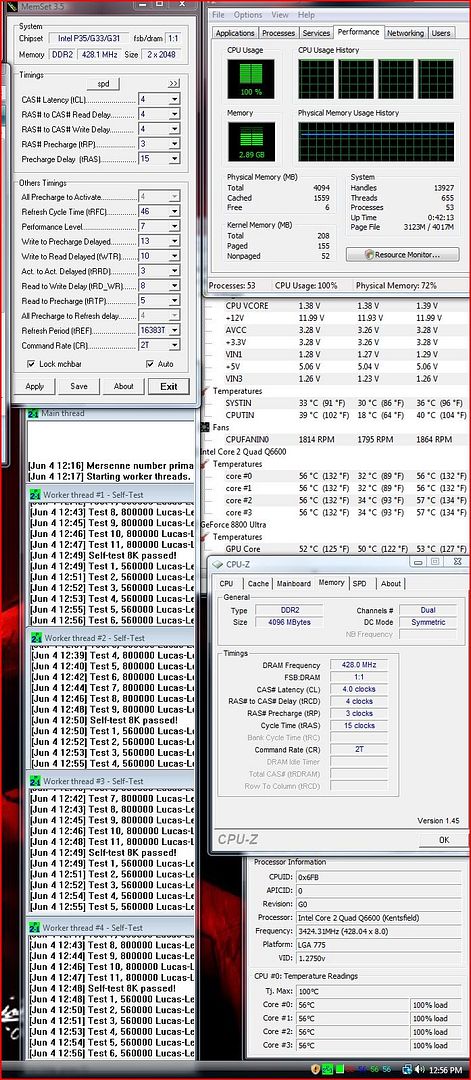Switch to the About tab in CPU-Z
The height and width of the screenshot is (1080, 471).
tap(390, 583)
